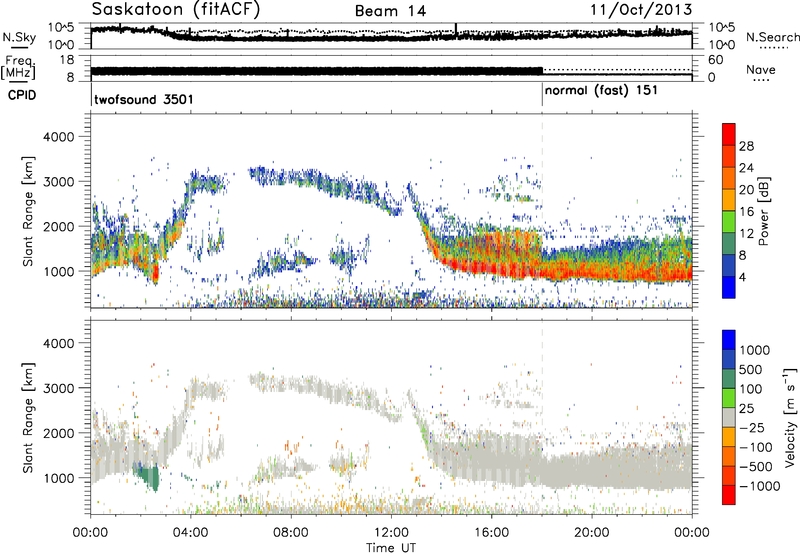Click the '-1000' tick on Velocity colorbar

click(759, 486)
